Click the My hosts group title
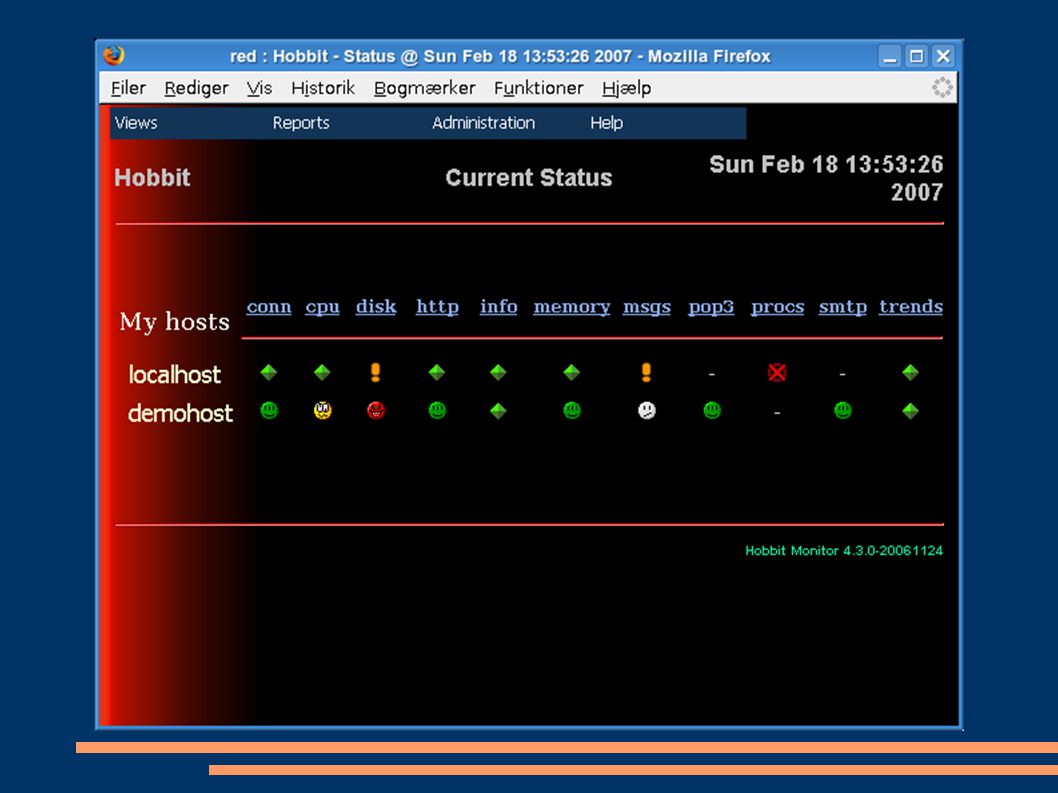Viewport: 1058px width, 793px height. pyautogui.click(x=174, y=321)
